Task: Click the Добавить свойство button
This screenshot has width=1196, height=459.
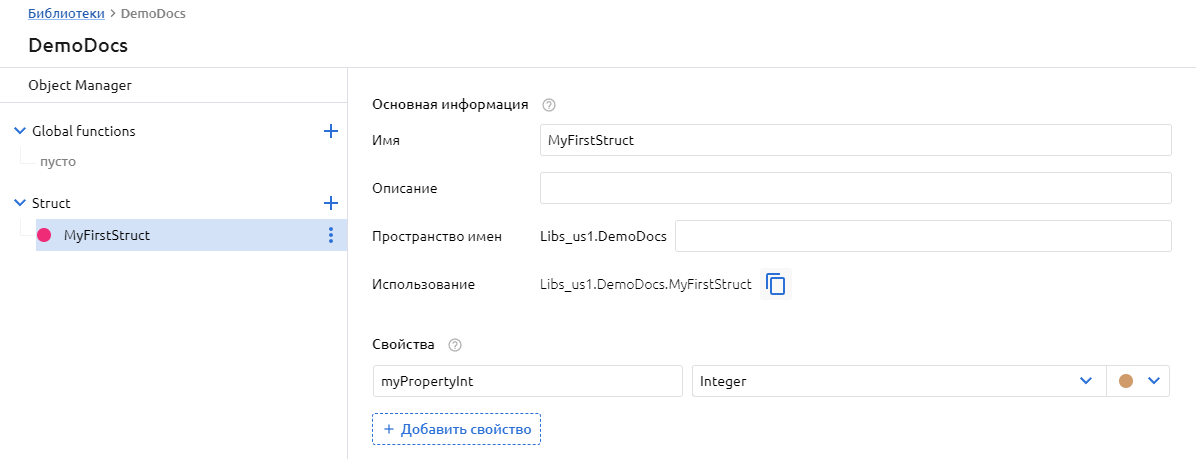Action: pyautogui.click(x=456, y=429)
